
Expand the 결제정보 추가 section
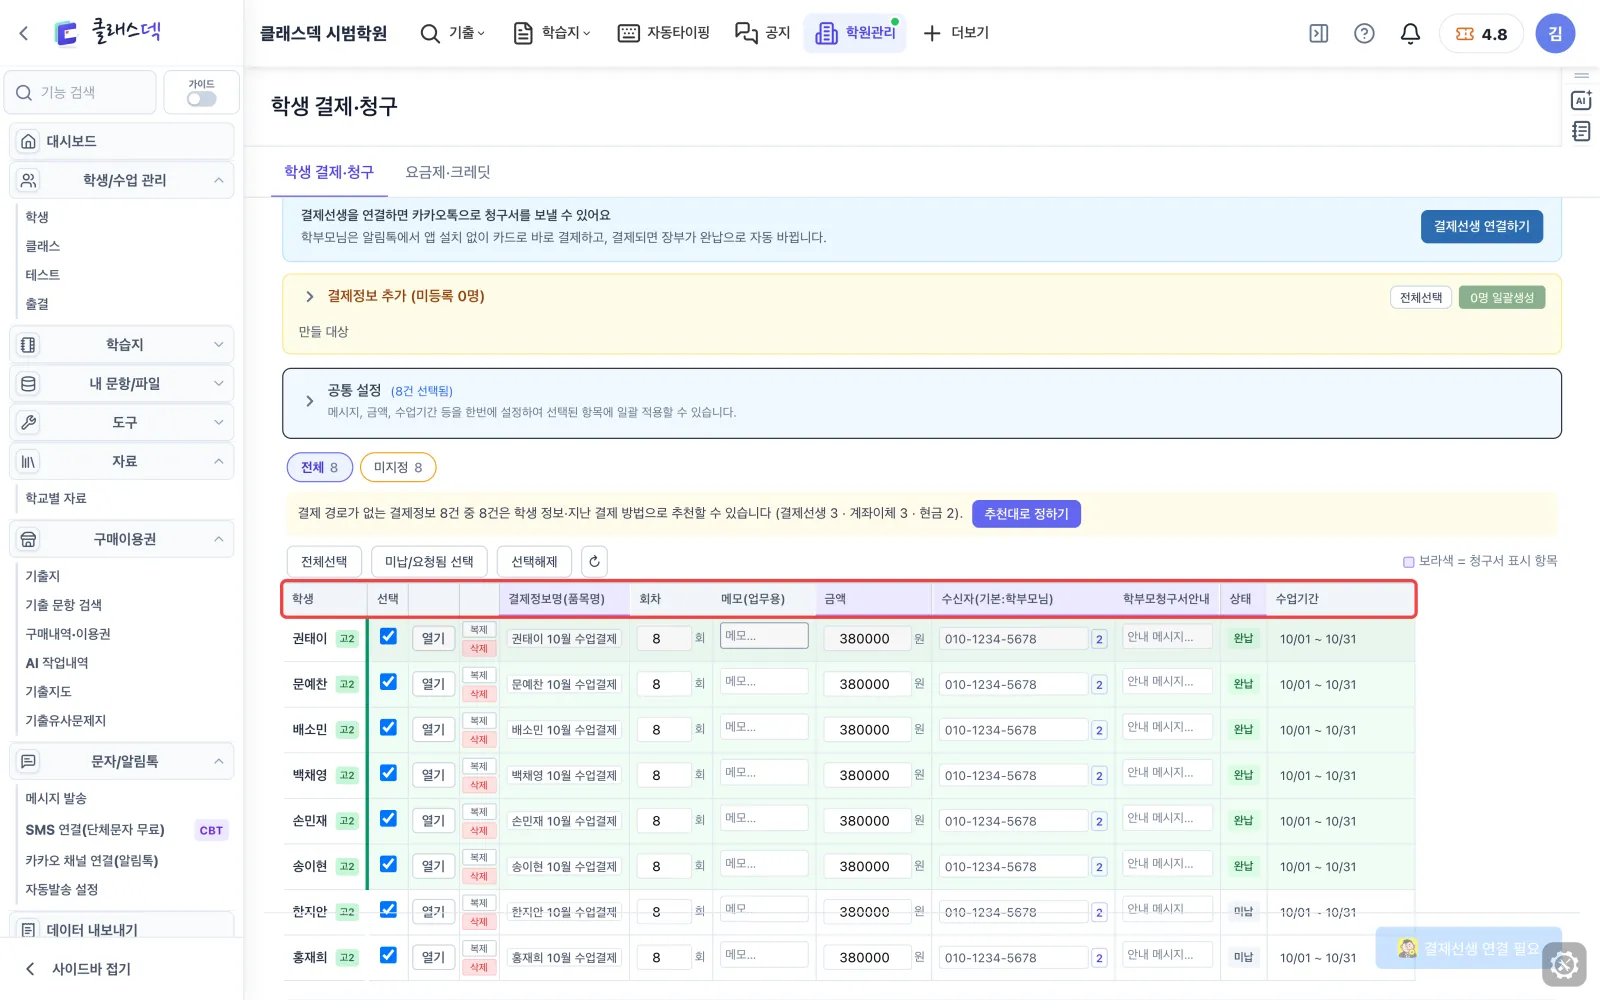310,296
